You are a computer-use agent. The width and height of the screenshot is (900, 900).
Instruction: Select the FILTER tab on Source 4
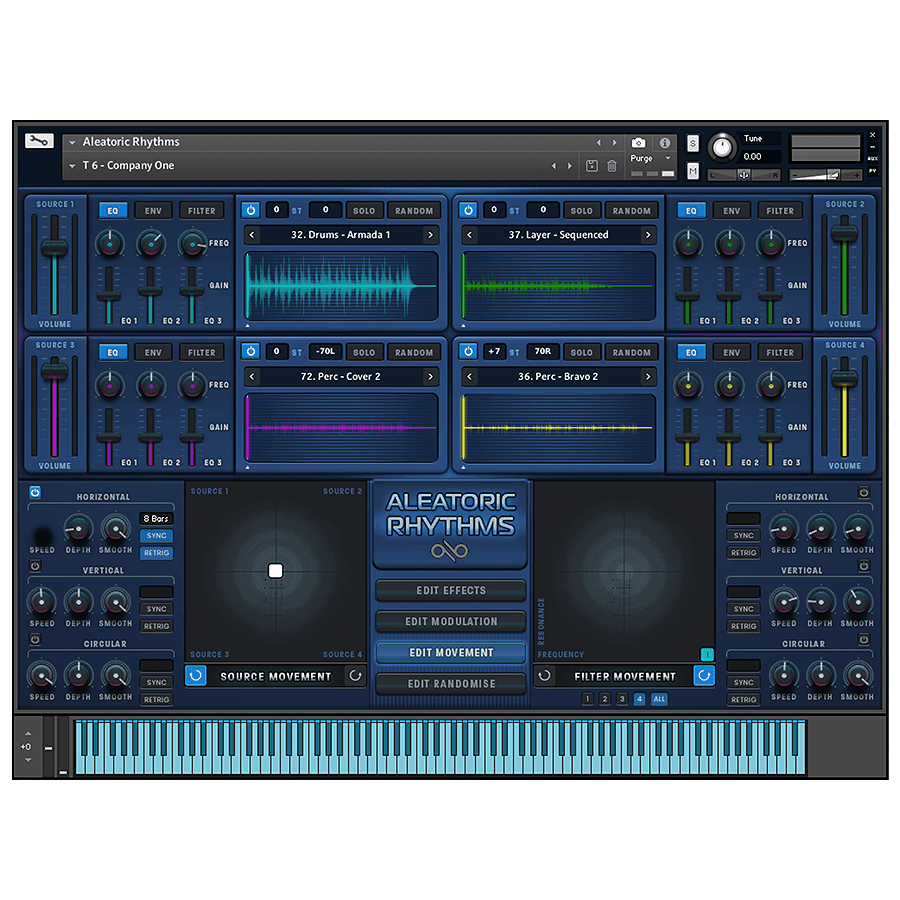(x=780, y=352)
